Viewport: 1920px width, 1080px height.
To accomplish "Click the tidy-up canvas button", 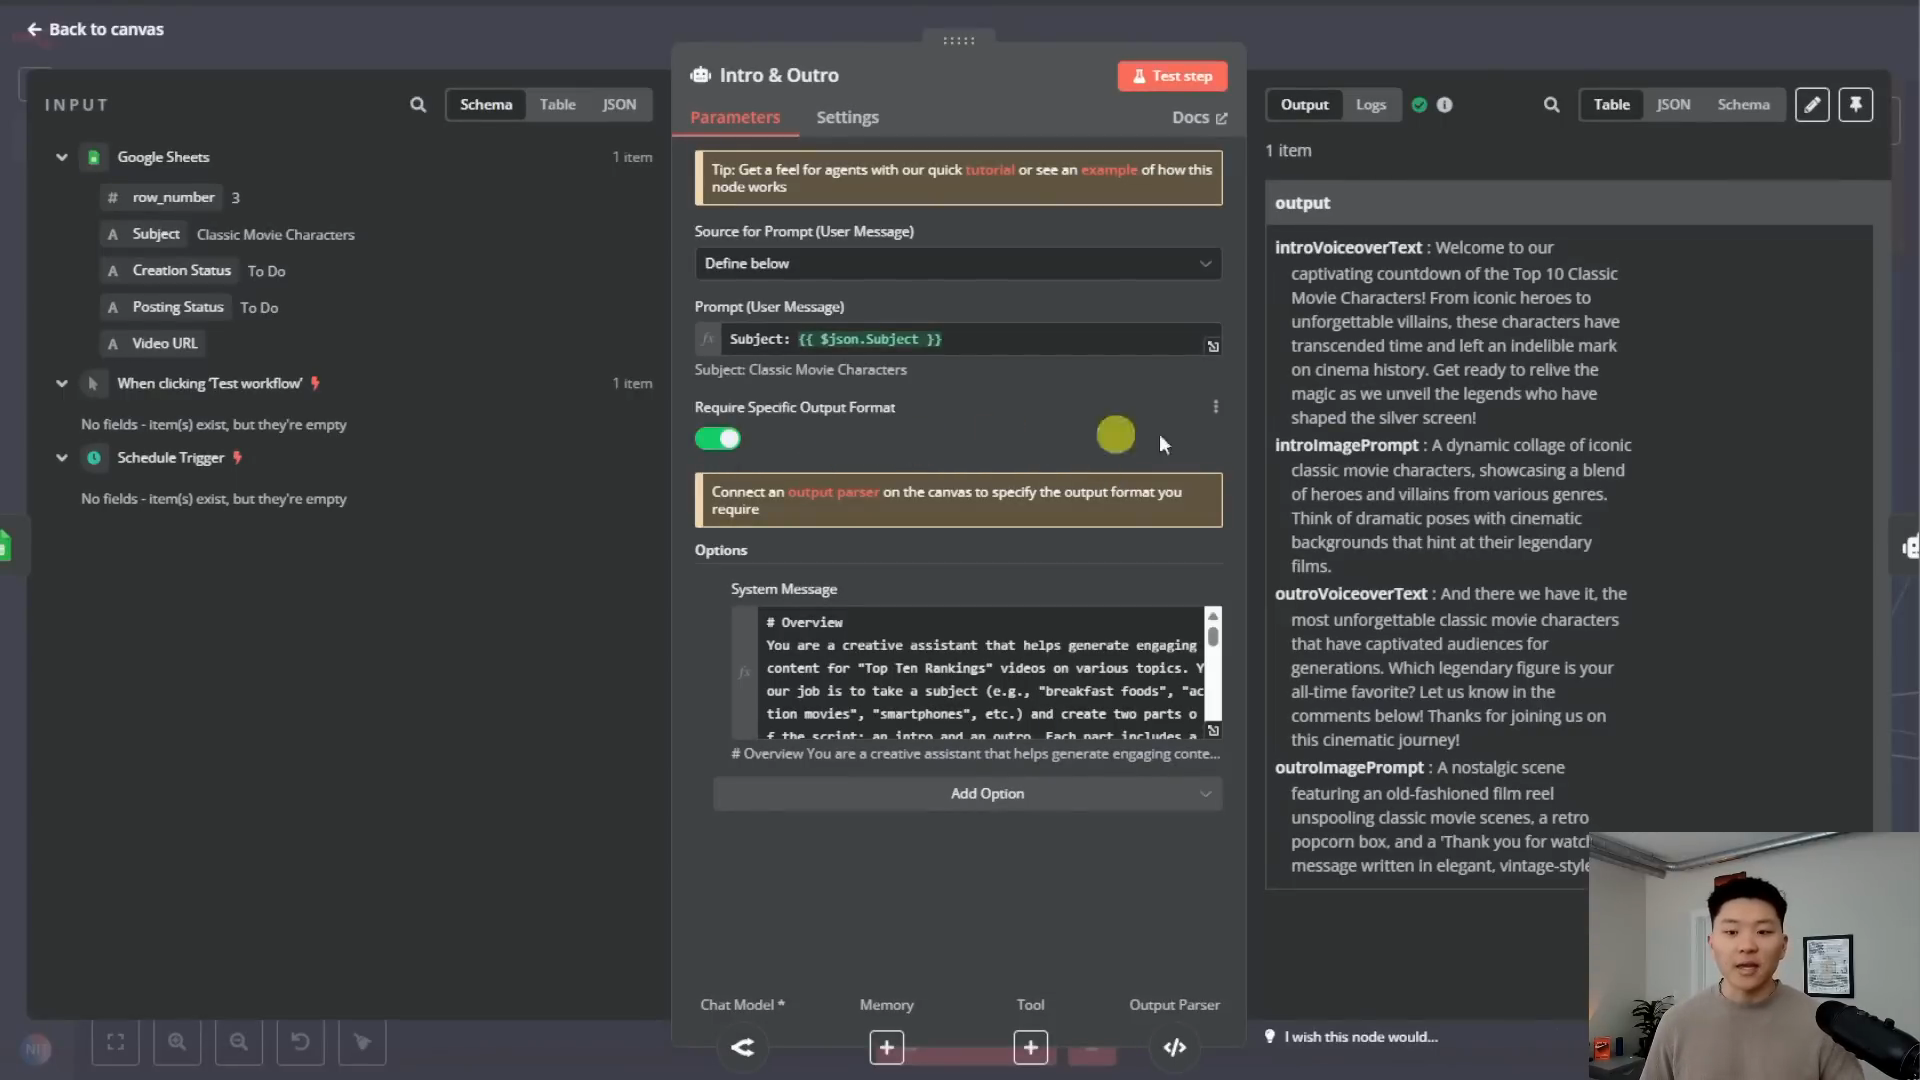I will (x=362, y=1042).
